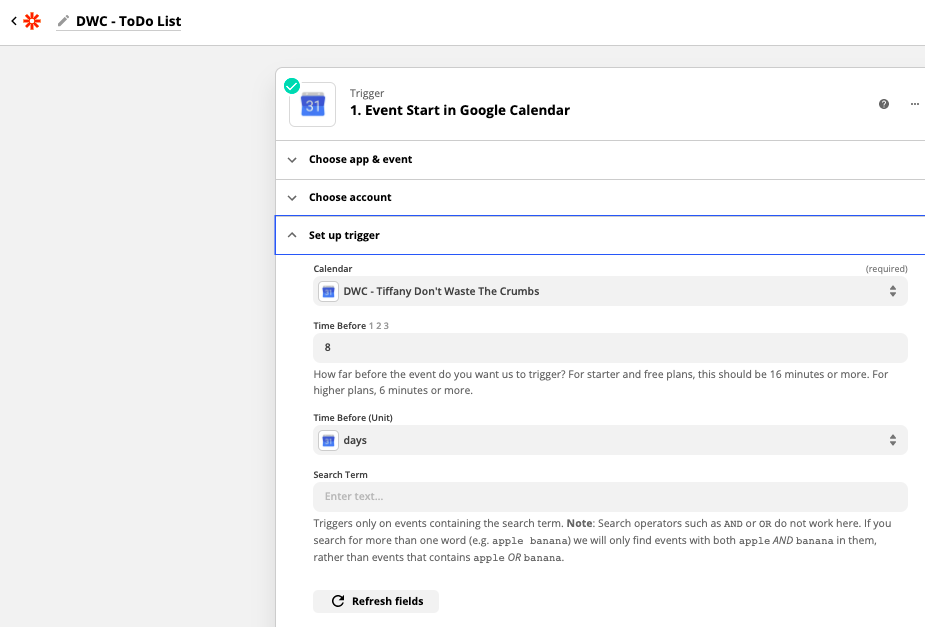Focus the Search Term text field
Screen dimensions: 925x627
[610, 497]
